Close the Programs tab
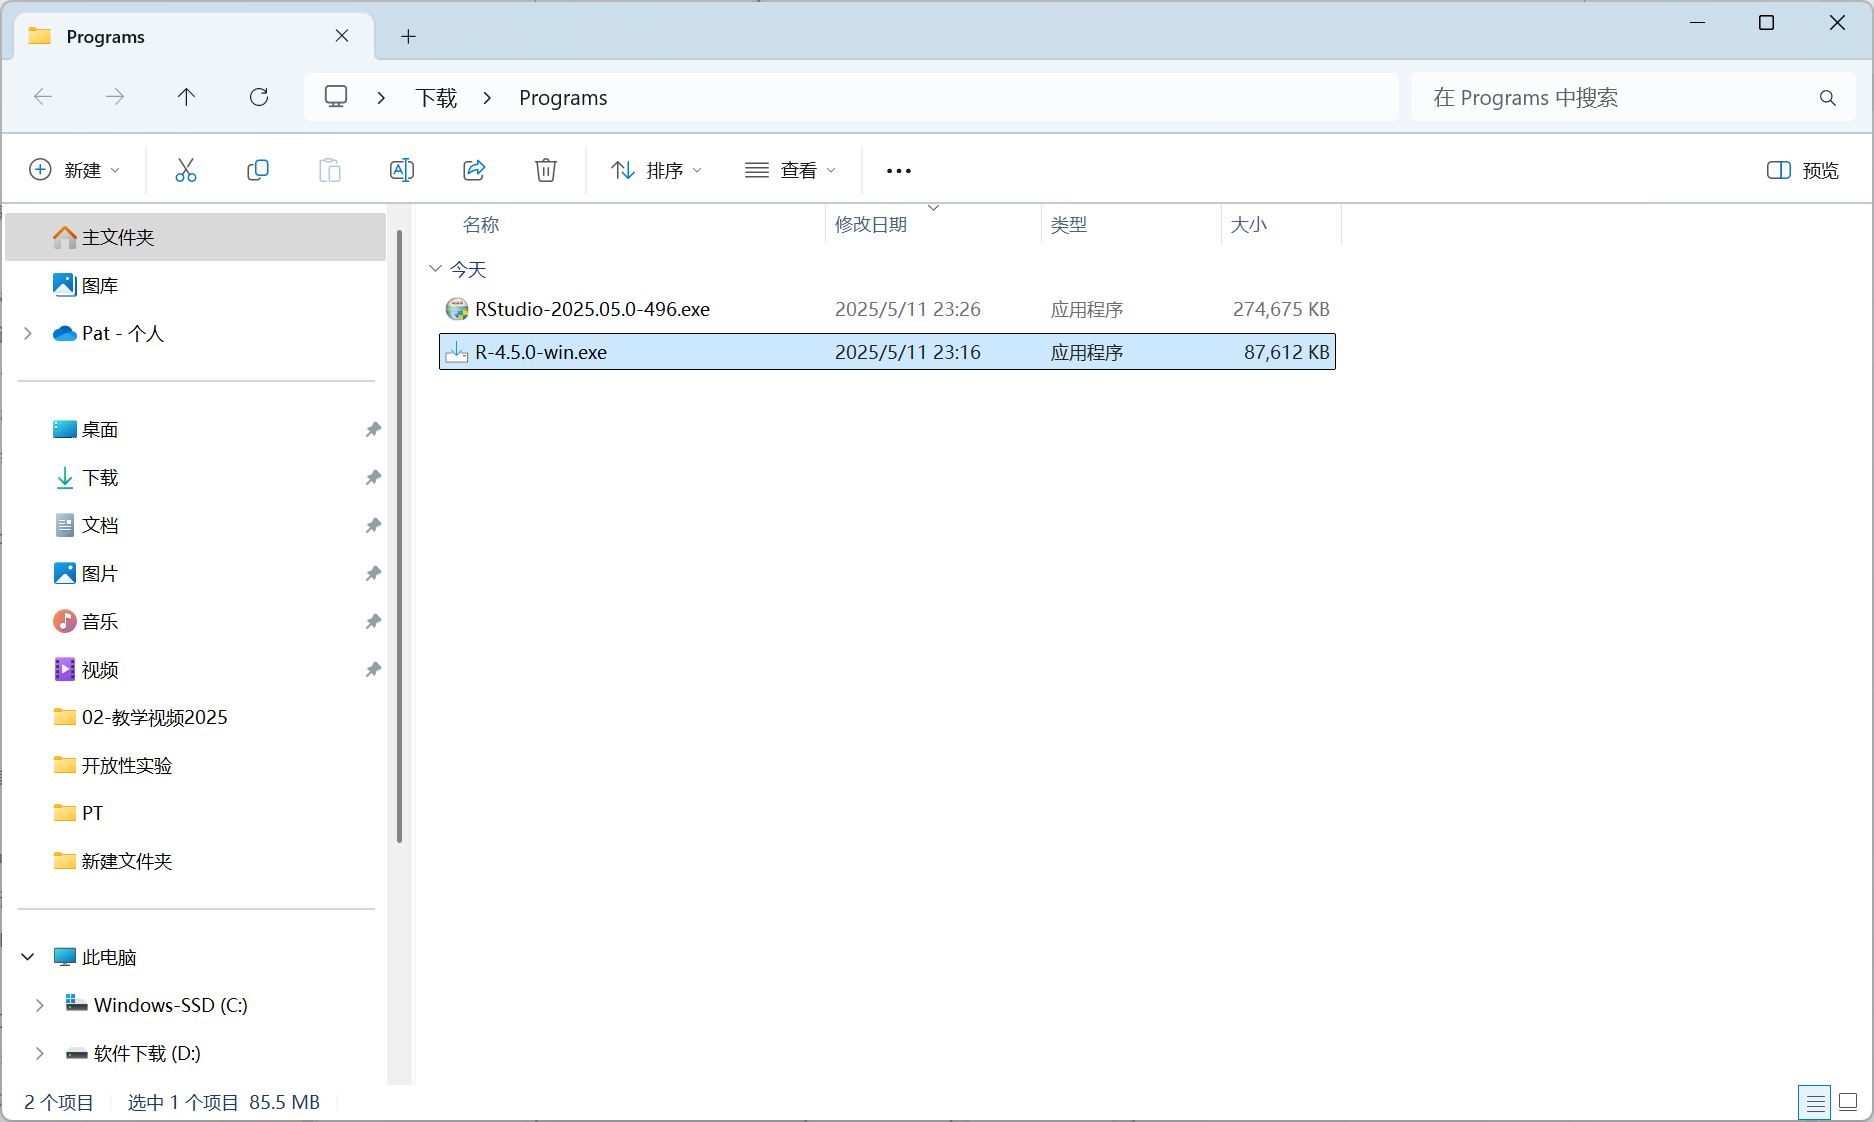The height and width of the screenshot is (1122, 1874). pyautogui.click(x=342, y=36)
